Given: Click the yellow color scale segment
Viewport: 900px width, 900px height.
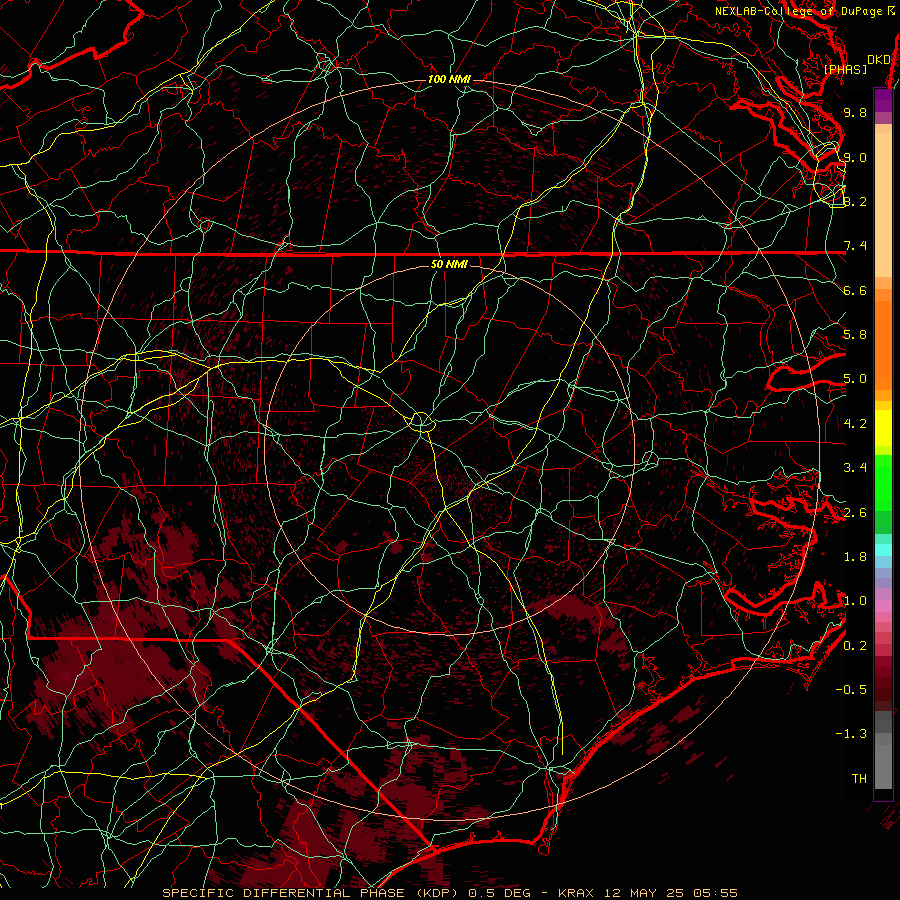Looking at the screenshot, I should [883, 428].
